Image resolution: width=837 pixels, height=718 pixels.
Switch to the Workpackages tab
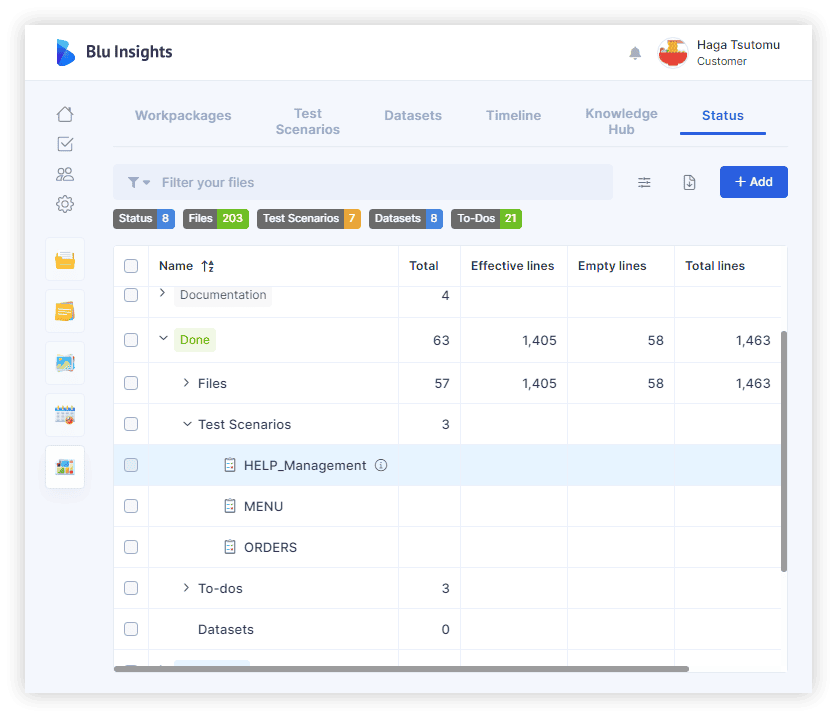(x=183, y=115)
